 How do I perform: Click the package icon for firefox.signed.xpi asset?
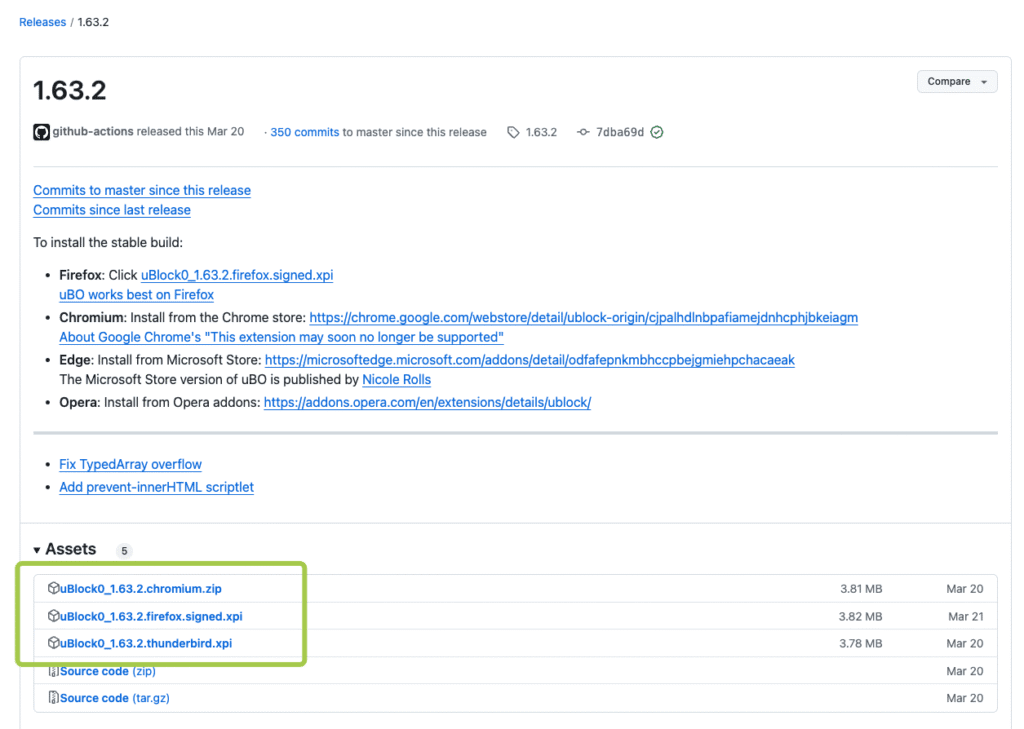54,615
